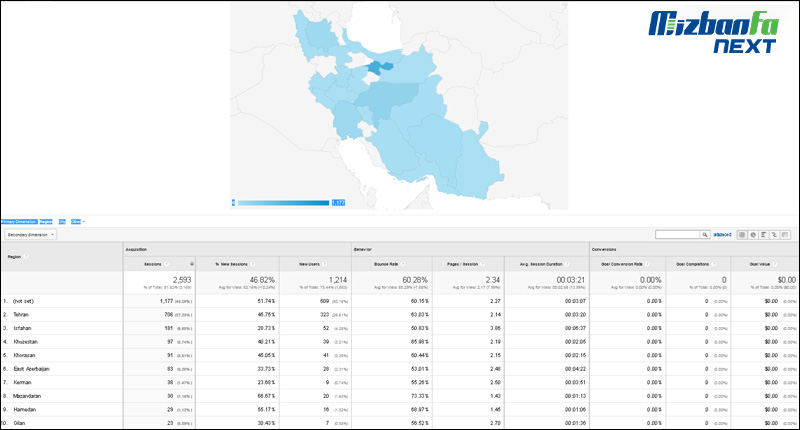The image size is (800, 430).
Task: Select the Region primary dimension tab
Action: (46, 221)
